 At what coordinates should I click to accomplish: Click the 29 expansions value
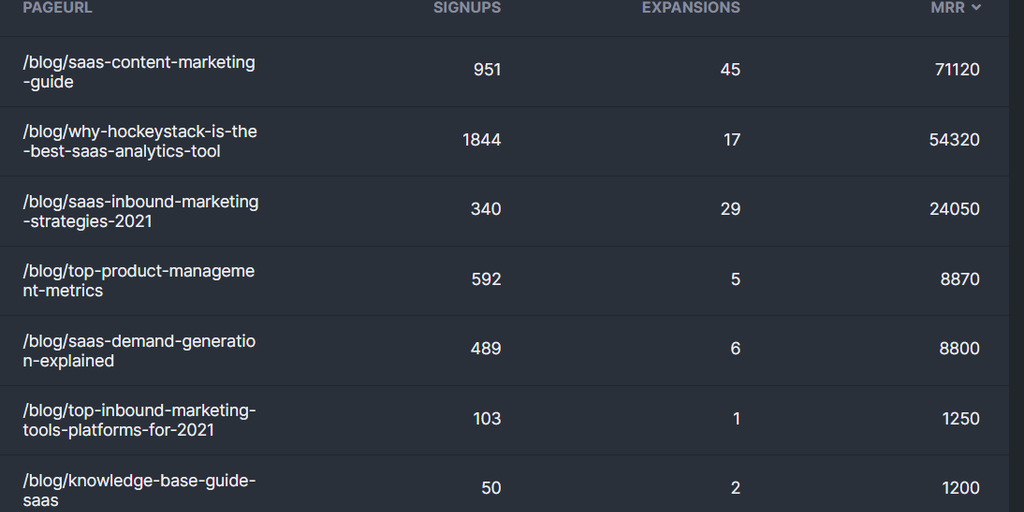click(730, 209)
